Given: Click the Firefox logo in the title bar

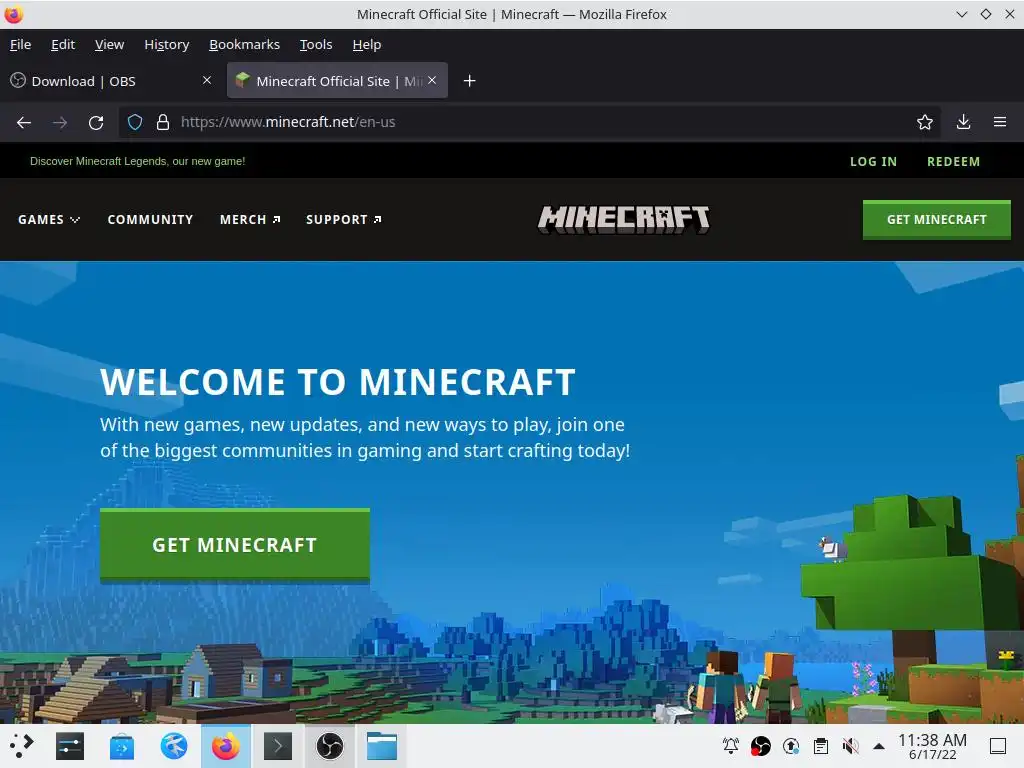Looking at the screenshot, I should click(13, 14).
